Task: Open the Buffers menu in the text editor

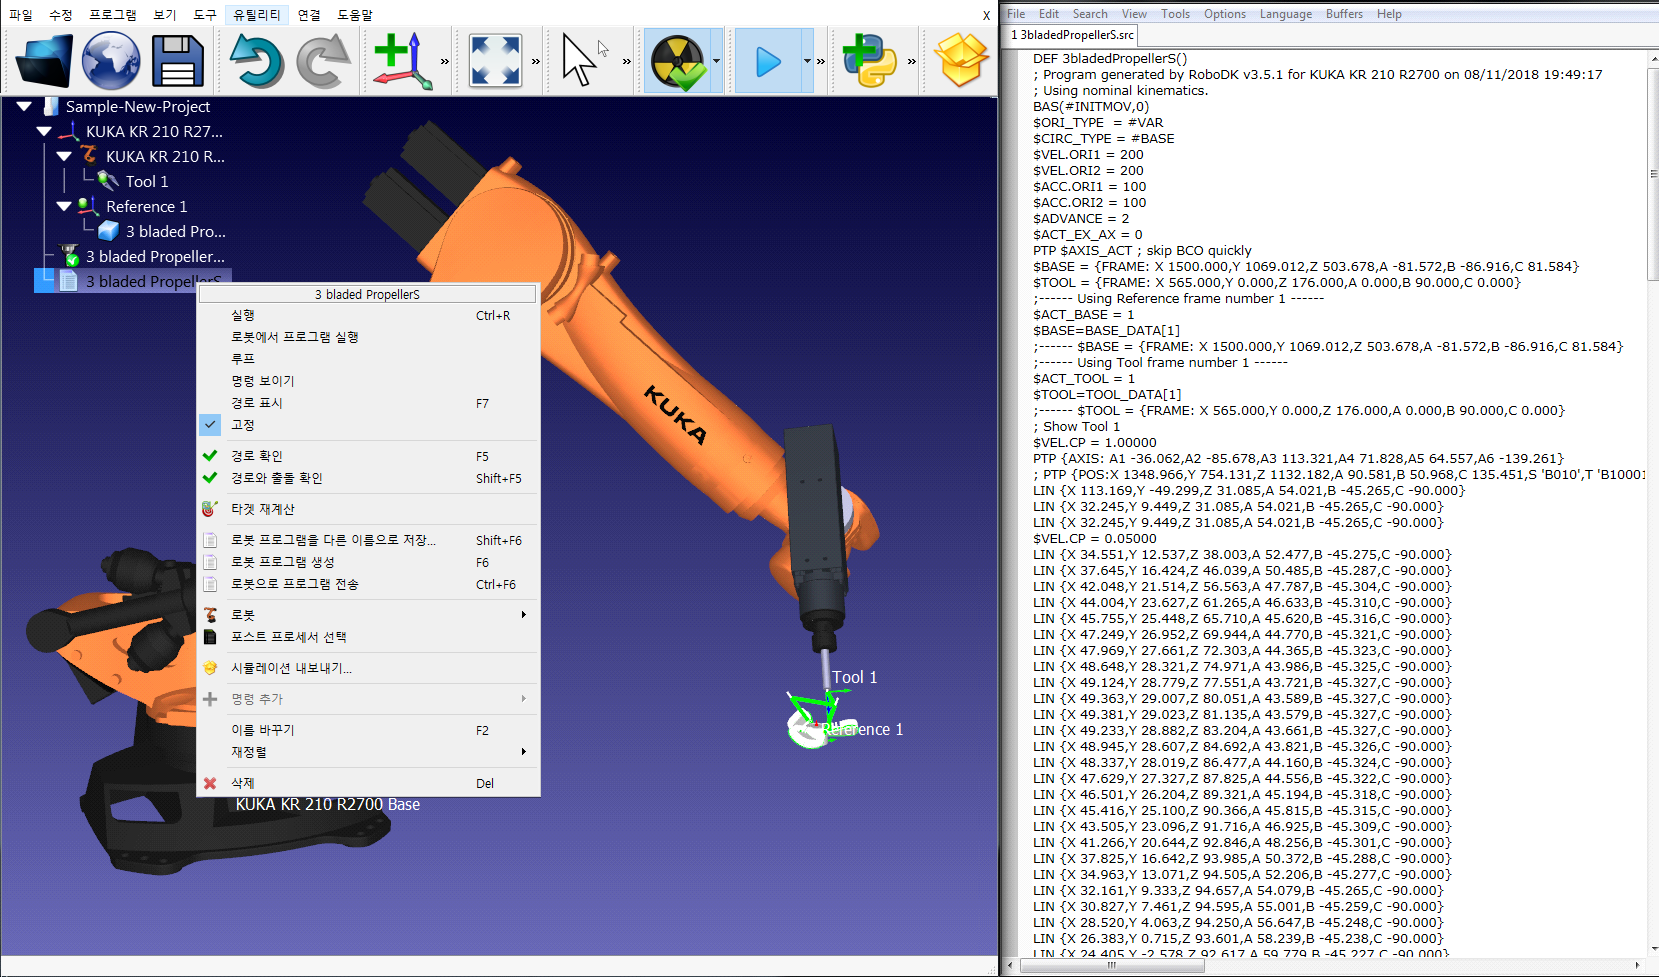Action: [1344, 14]
